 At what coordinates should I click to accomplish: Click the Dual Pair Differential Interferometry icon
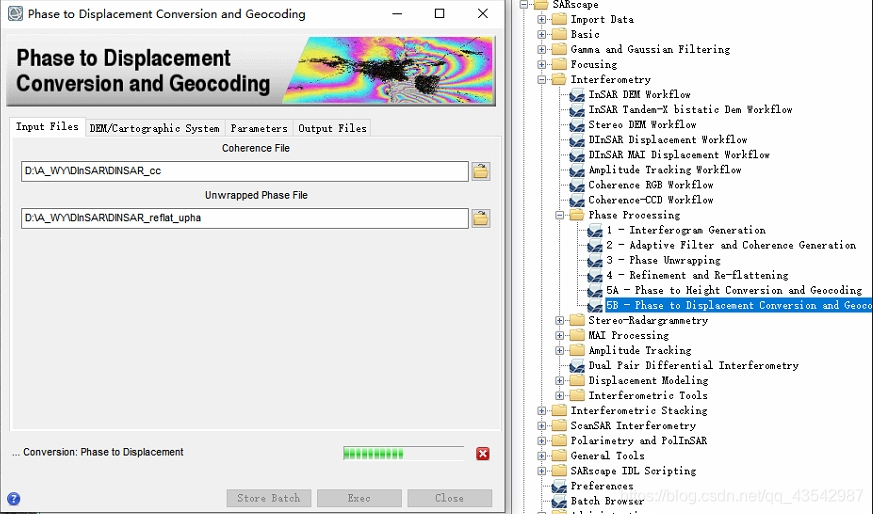click(x=577, y=366)
